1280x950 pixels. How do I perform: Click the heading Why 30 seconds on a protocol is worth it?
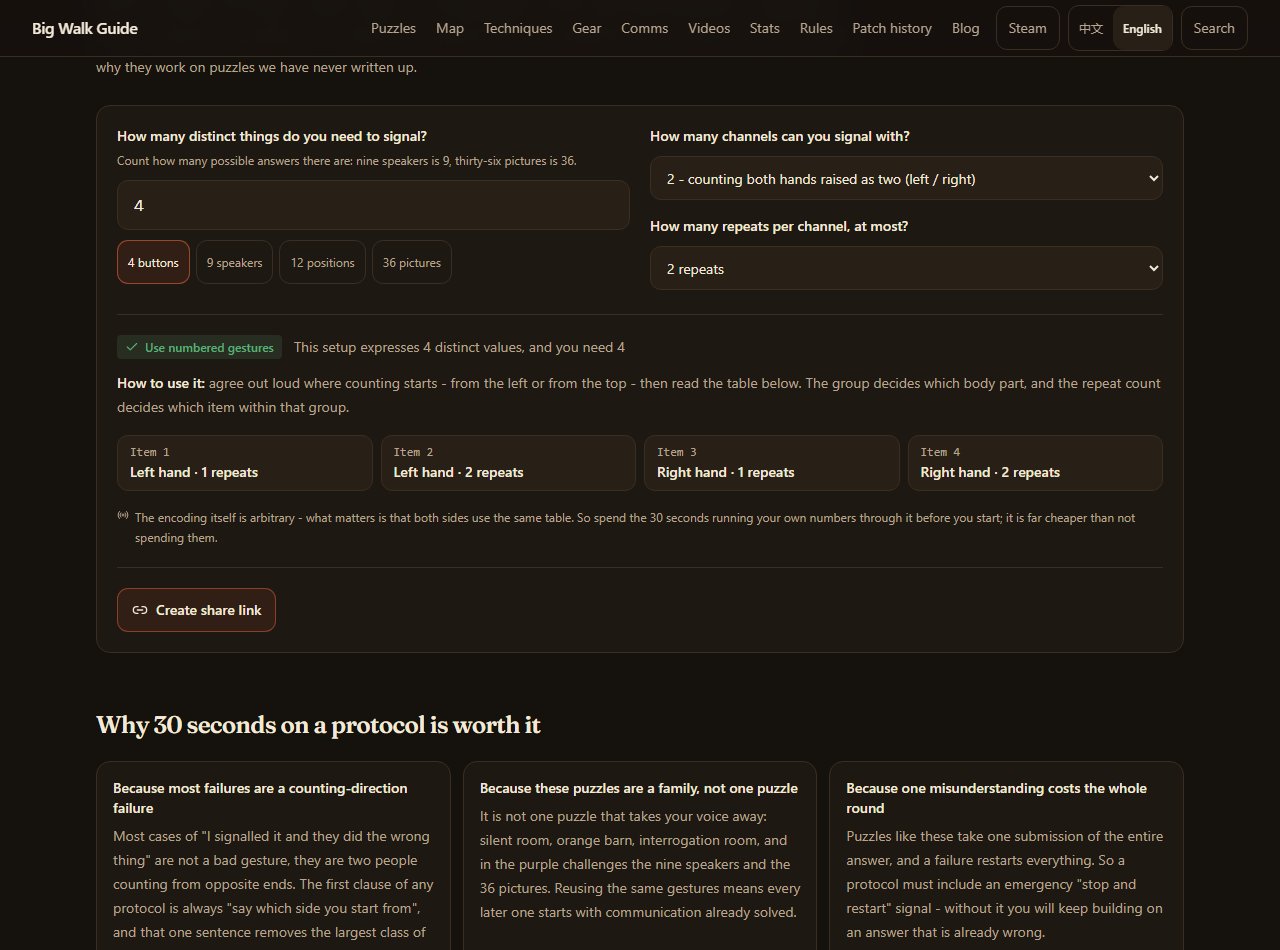[318, 725]
